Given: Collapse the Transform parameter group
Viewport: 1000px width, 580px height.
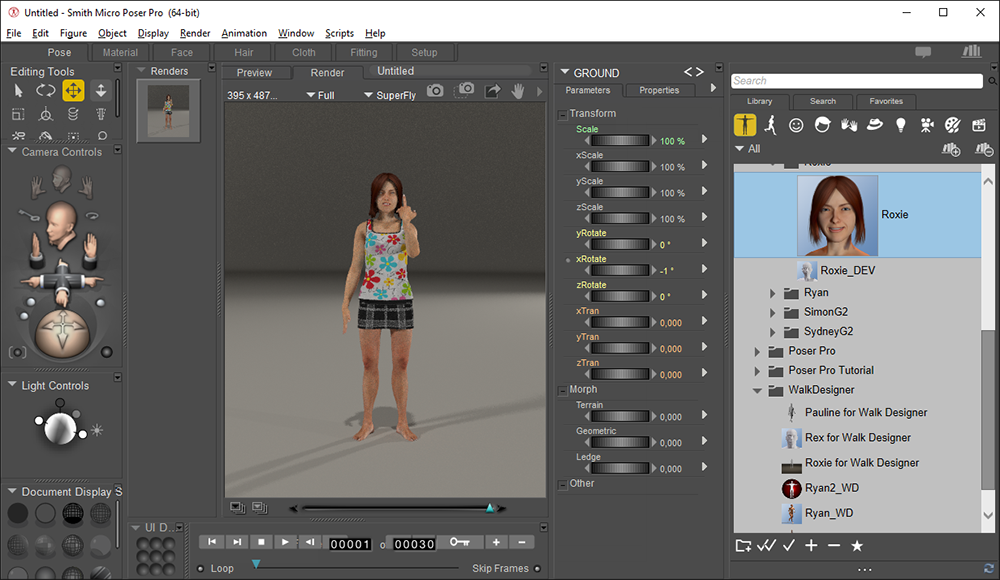Looking at the screenshot, I should coord(563,114).
